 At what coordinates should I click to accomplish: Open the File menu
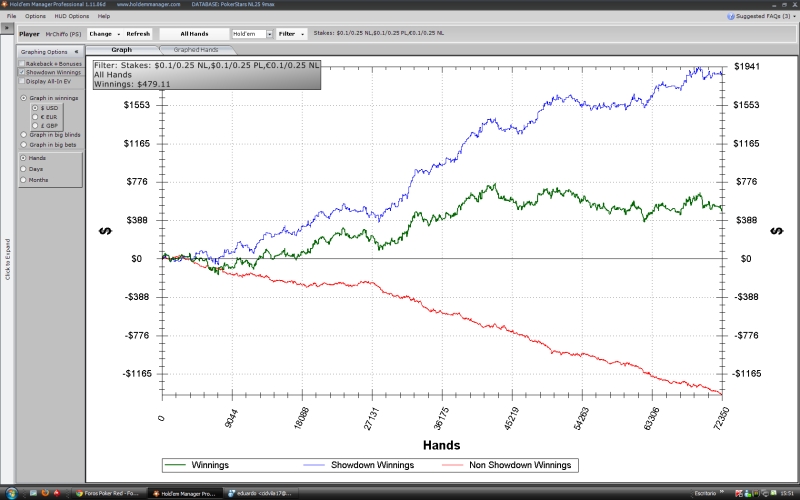pyautogui.click(x=11, y=16)
